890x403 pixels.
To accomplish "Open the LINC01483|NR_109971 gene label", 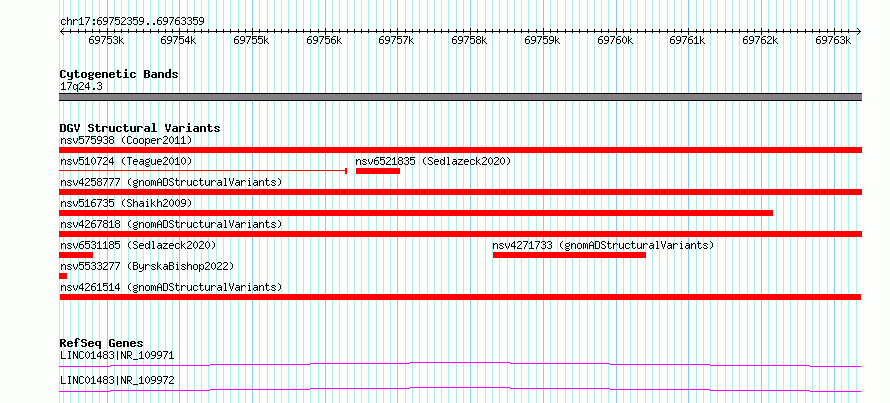I will [x=117, y=356].
